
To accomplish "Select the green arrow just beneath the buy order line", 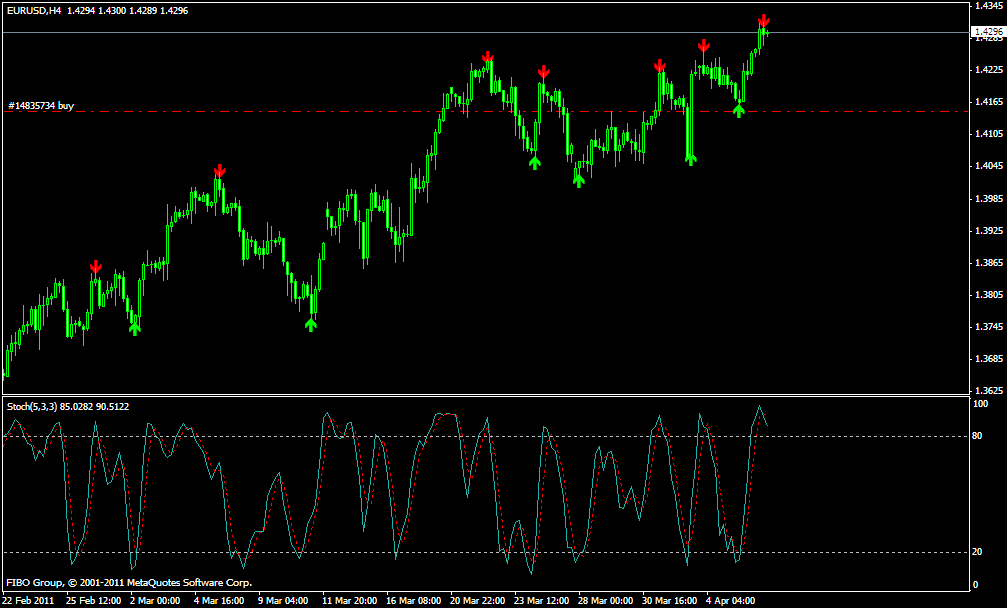I will click(739, 111).
